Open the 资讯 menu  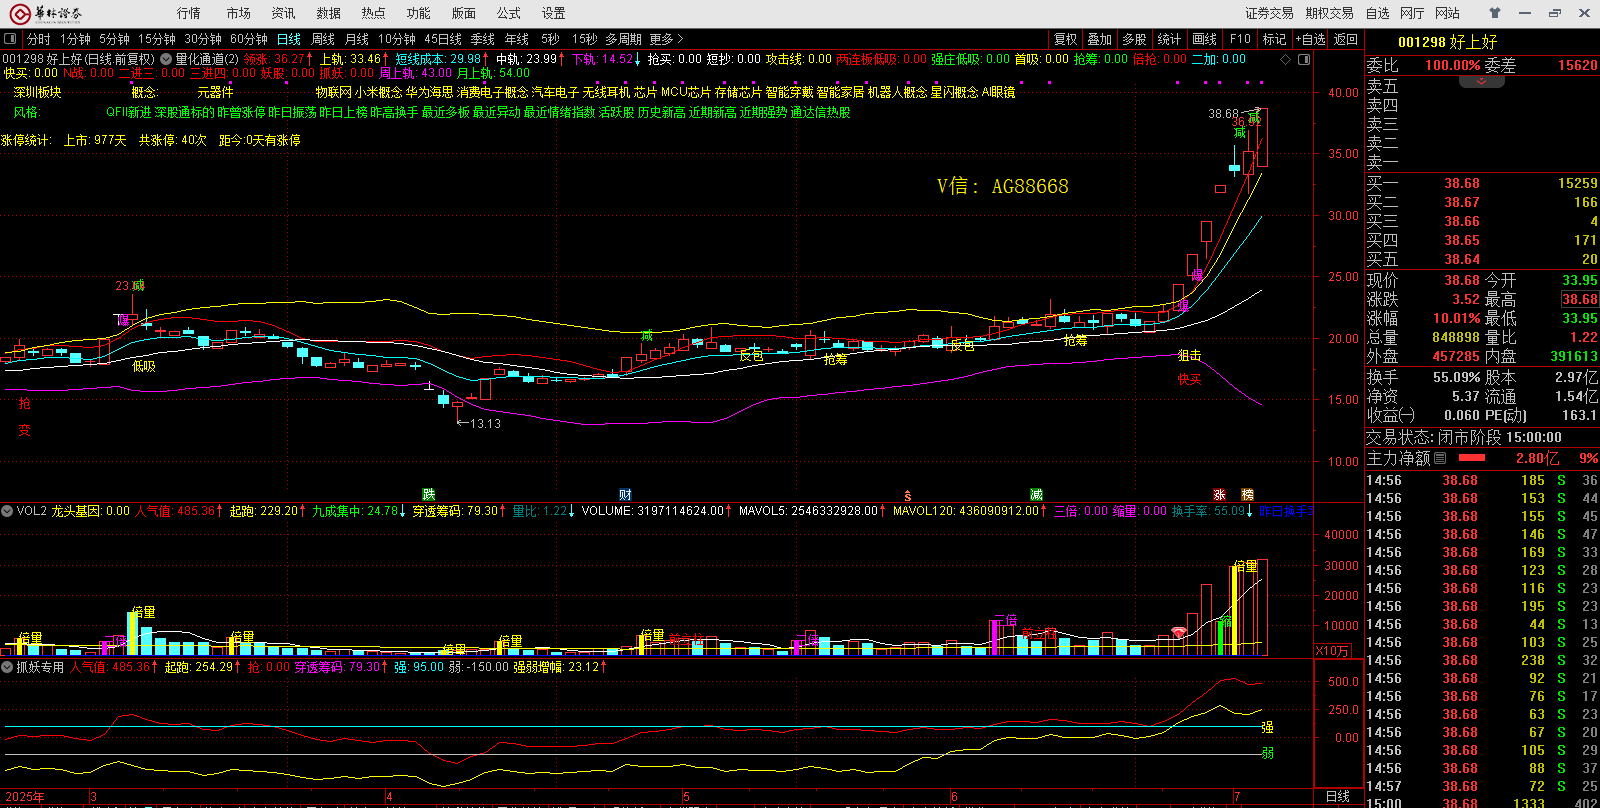(x=283, y=13)
